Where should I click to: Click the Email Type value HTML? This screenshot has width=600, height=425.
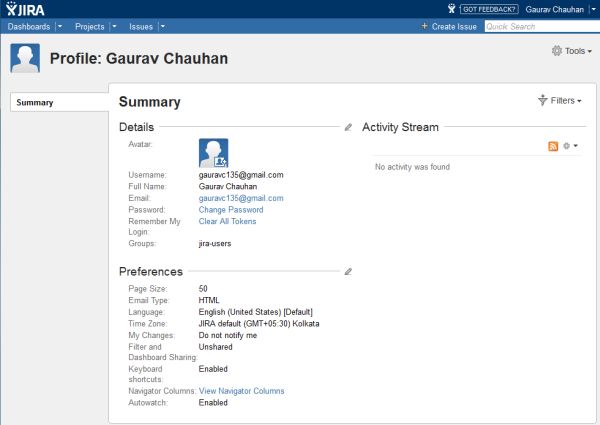[209, 300]
